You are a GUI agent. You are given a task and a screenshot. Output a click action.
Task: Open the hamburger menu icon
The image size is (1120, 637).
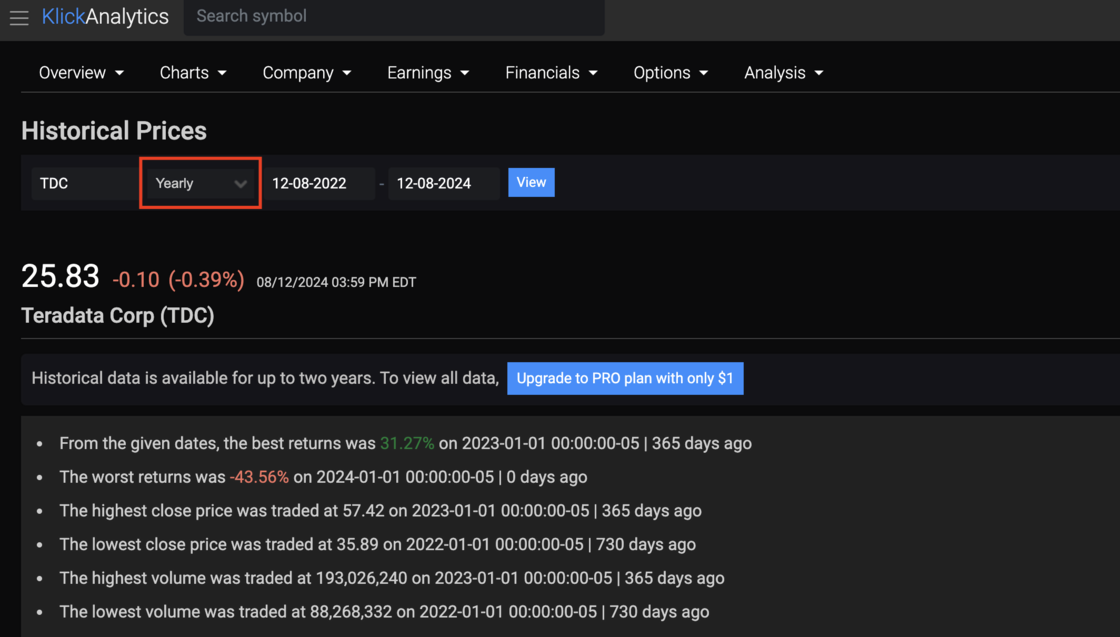(x=19, y=18)
